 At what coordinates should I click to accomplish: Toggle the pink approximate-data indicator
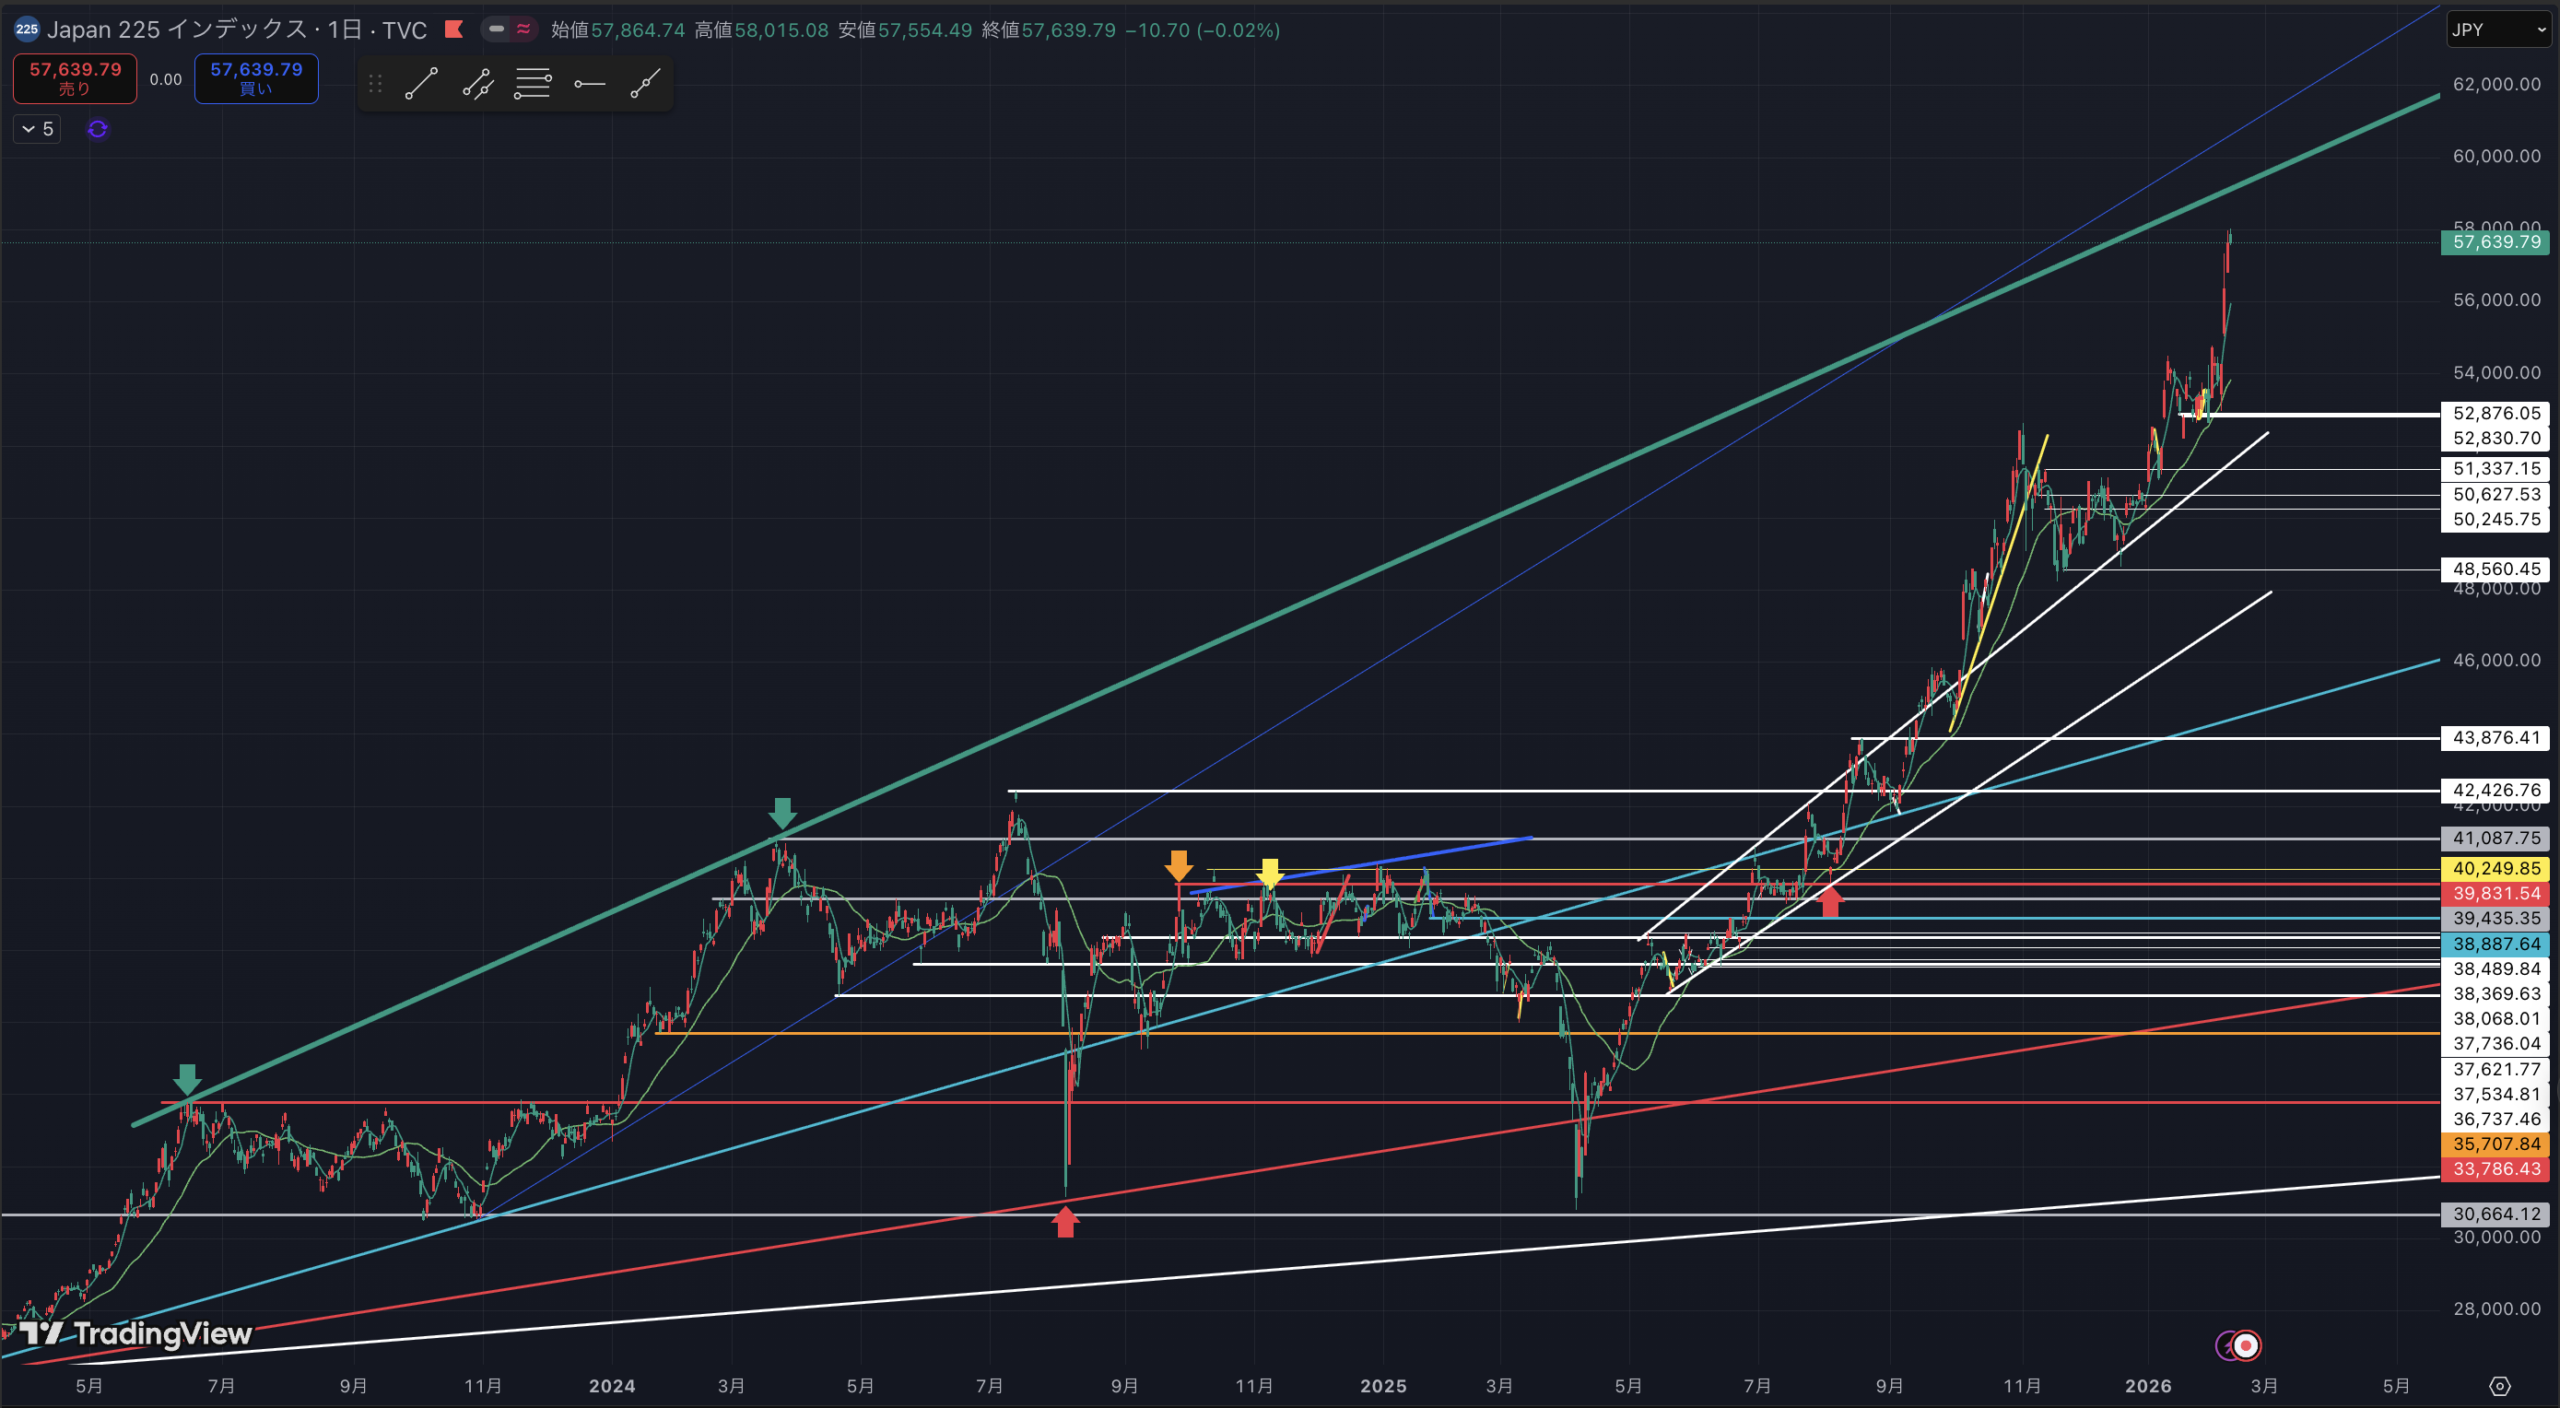tap(523, 29)
